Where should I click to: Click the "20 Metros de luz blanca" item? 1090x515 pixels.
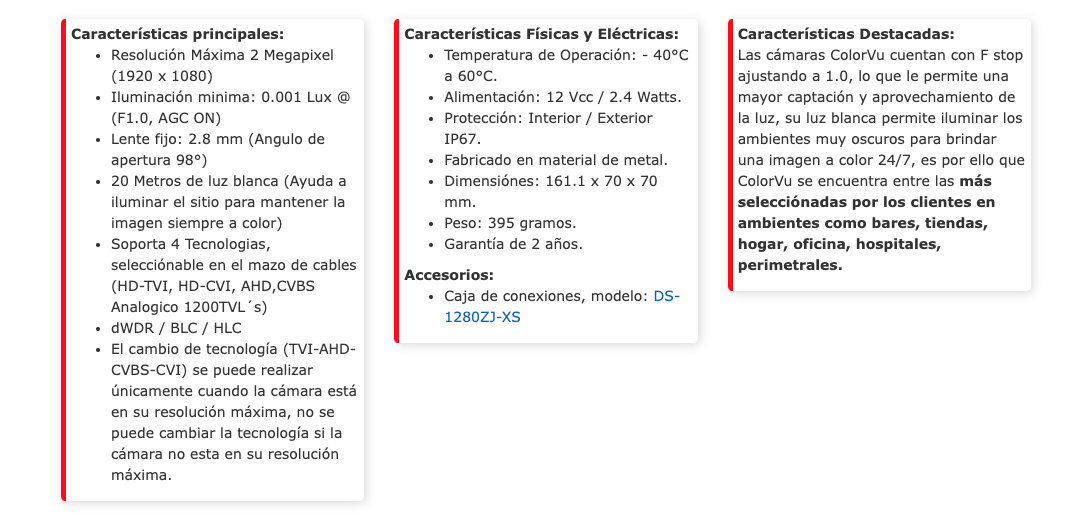point(228,181)
